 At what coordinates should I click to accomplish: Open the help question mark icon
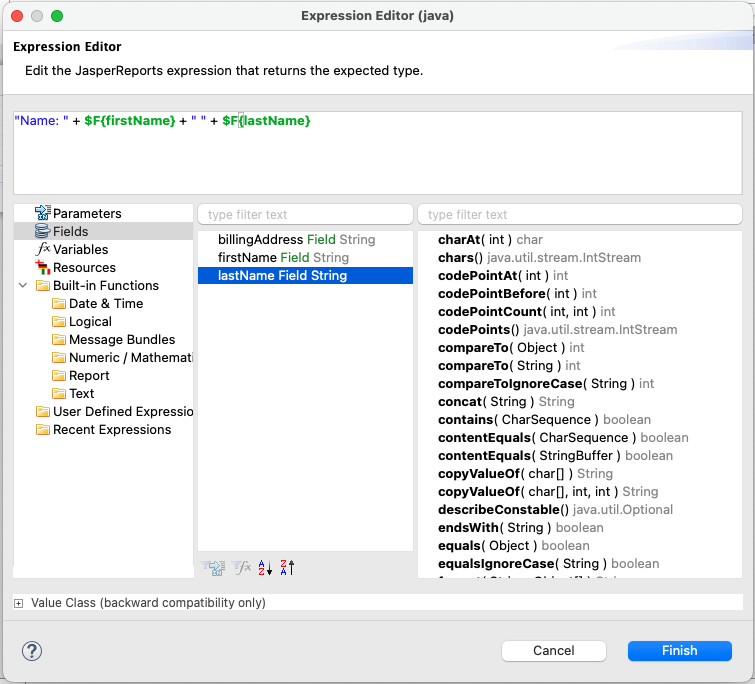[32, 651]
